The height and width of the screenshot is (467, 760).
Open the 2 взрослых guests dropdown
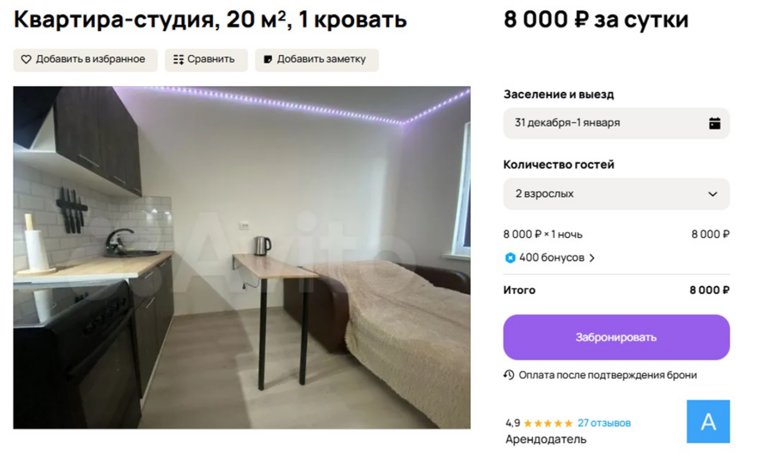(616, 194)
